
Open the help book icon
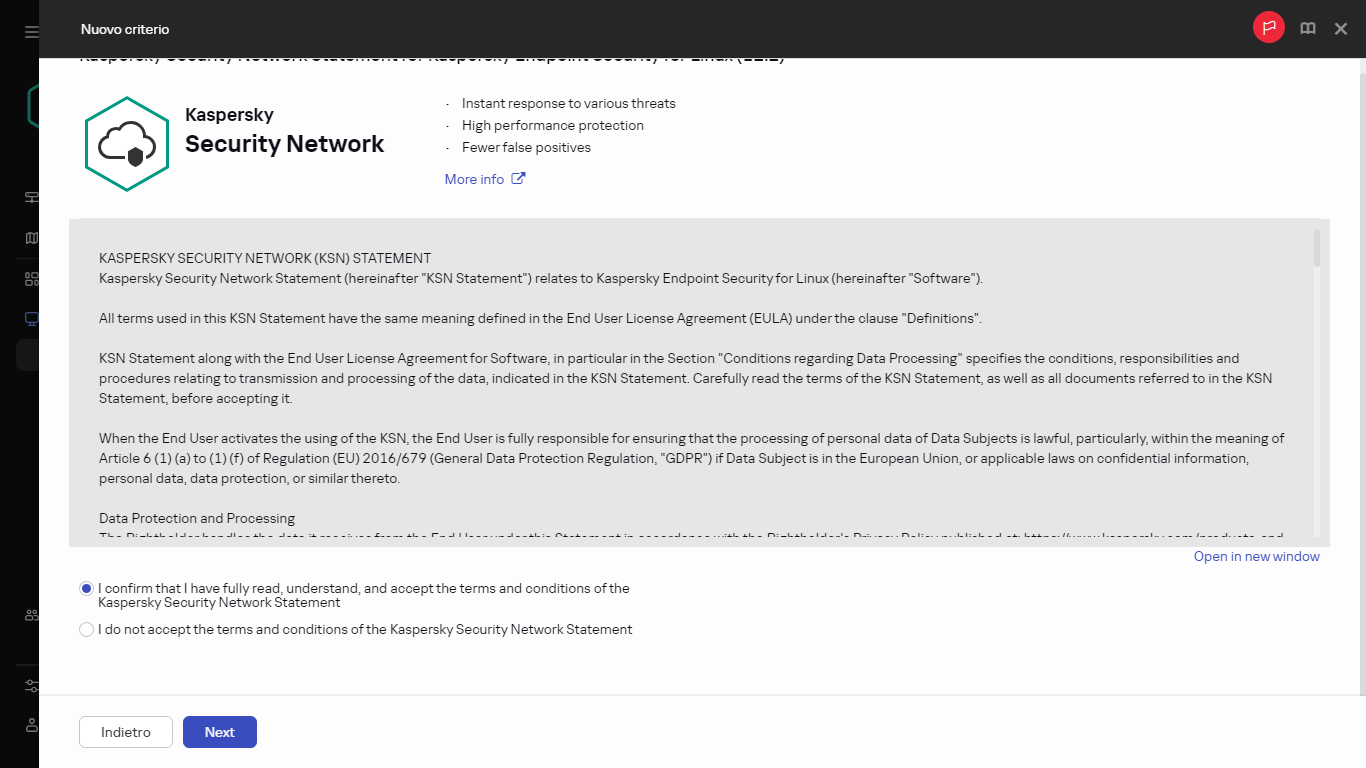point(1307,29)
